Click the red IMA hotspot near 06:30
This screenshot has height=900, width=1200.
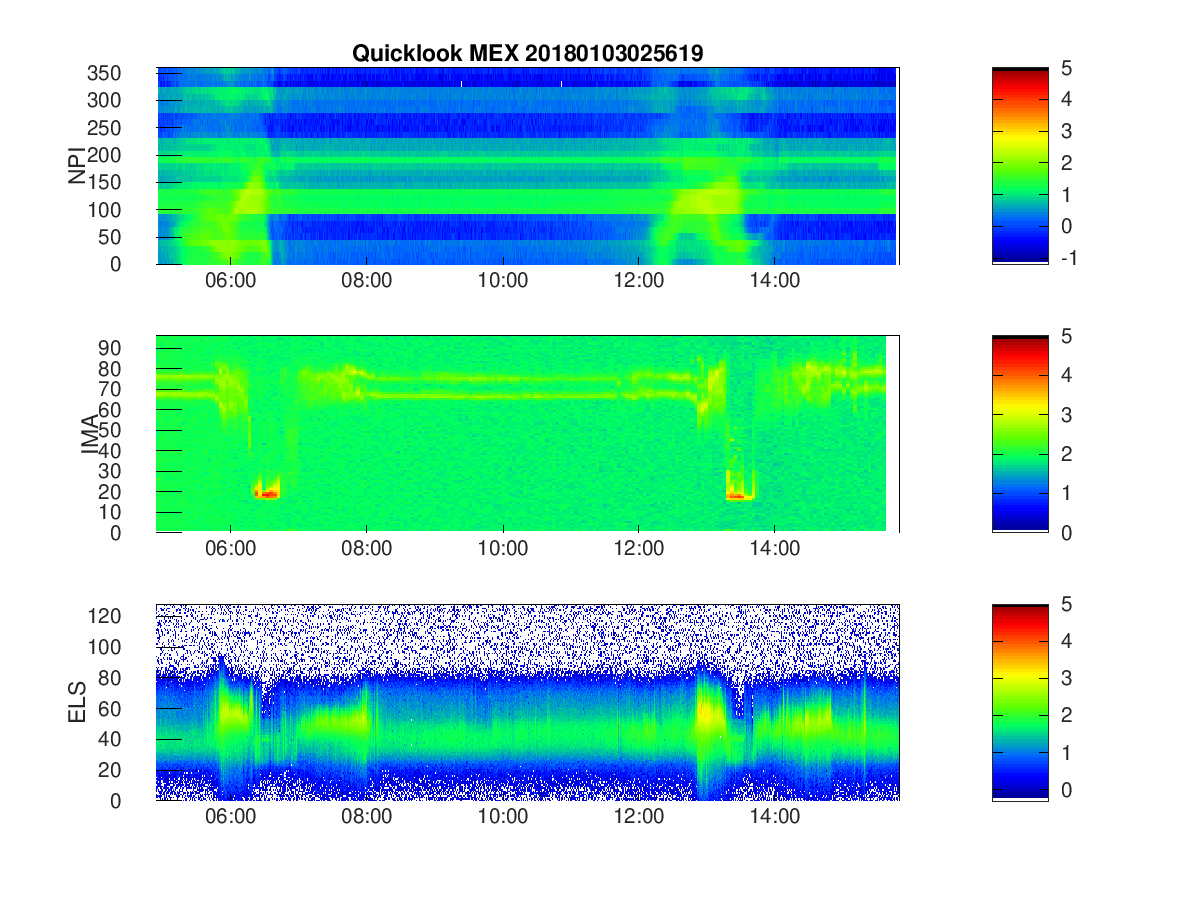[x=267, y=492]
